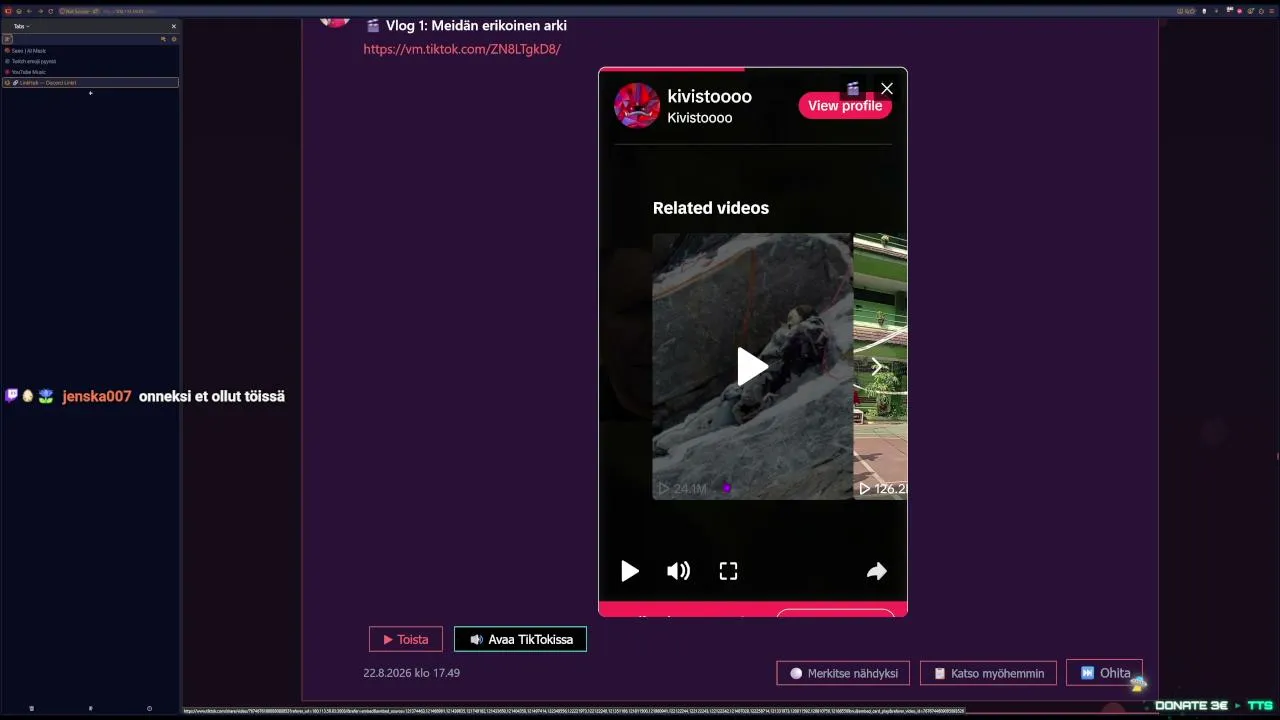Image resolution: width=1280 pixels, height=720 pixels.
Task: Click Merkitse nähdyksi button
Action: (x=843, y=673)
